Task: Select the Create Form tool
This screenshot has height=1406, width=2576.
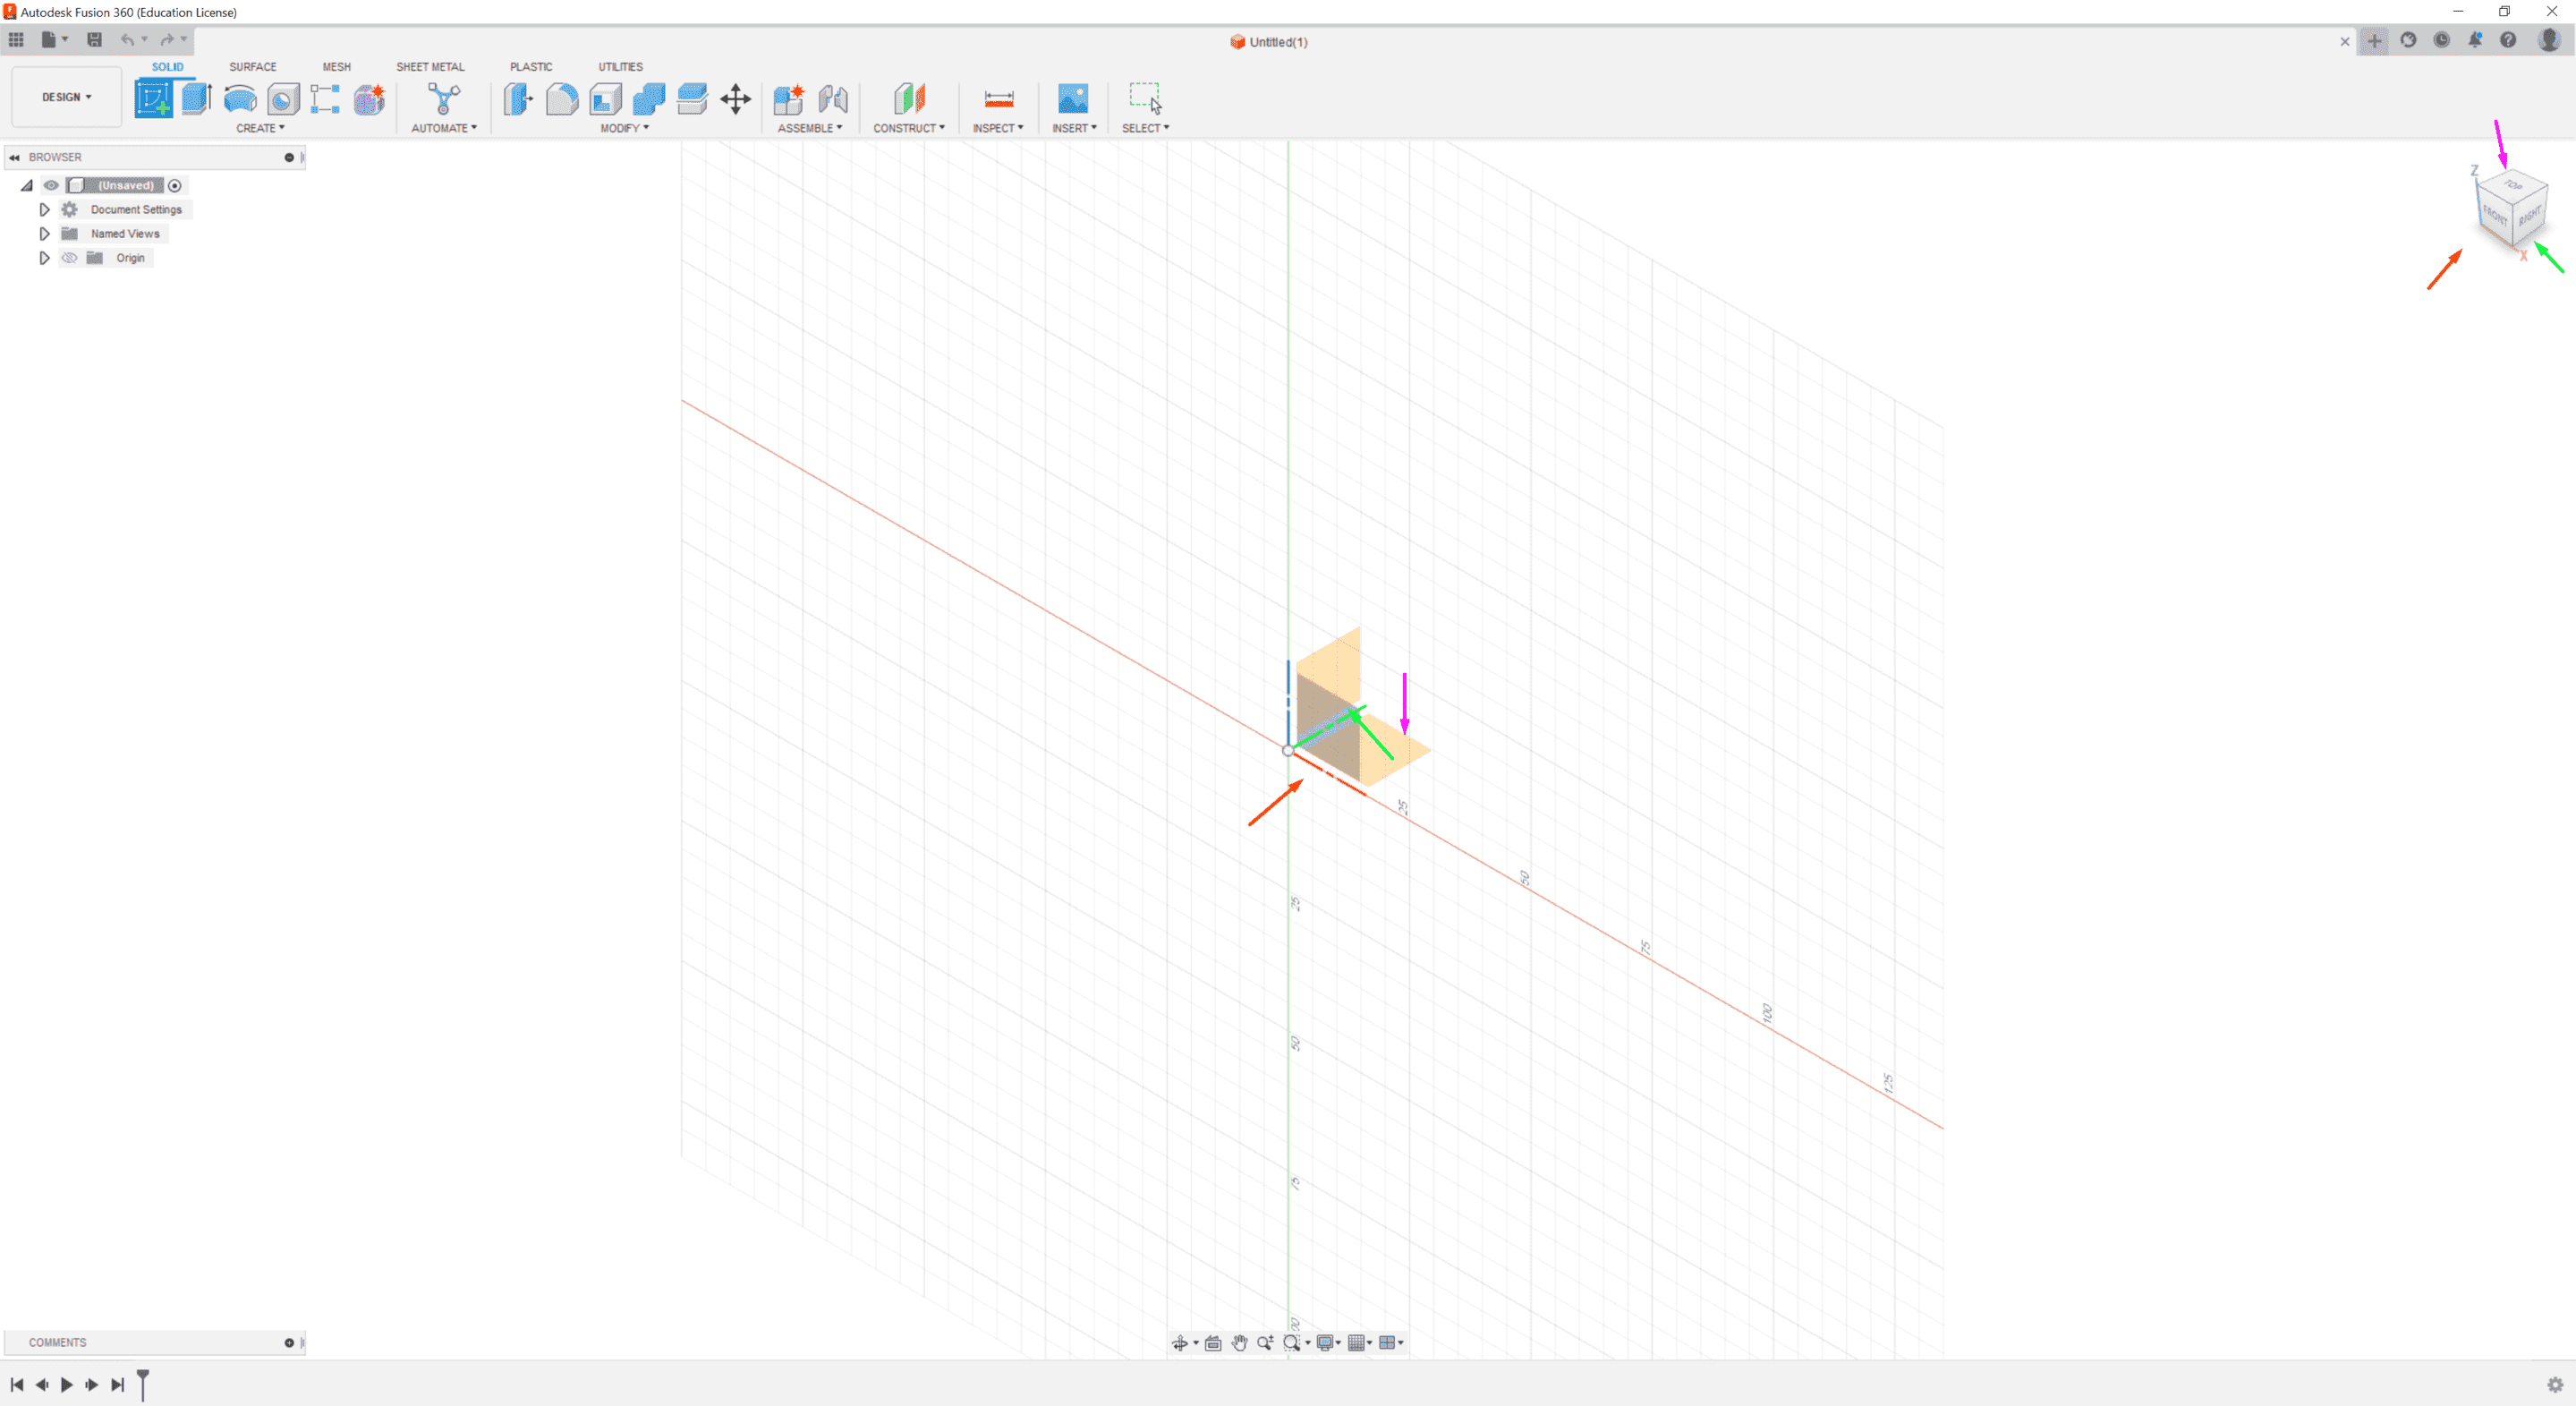Action: [369, 99]
